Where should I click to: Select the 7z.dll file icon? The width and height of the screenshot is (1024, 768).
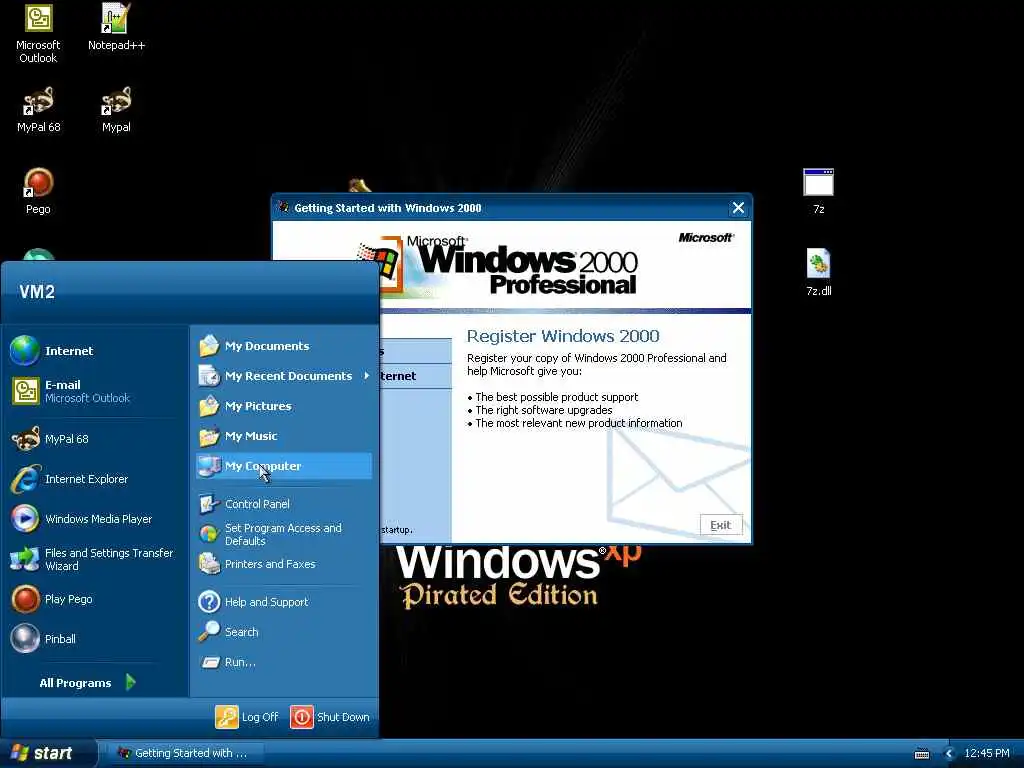coord(818,272)
